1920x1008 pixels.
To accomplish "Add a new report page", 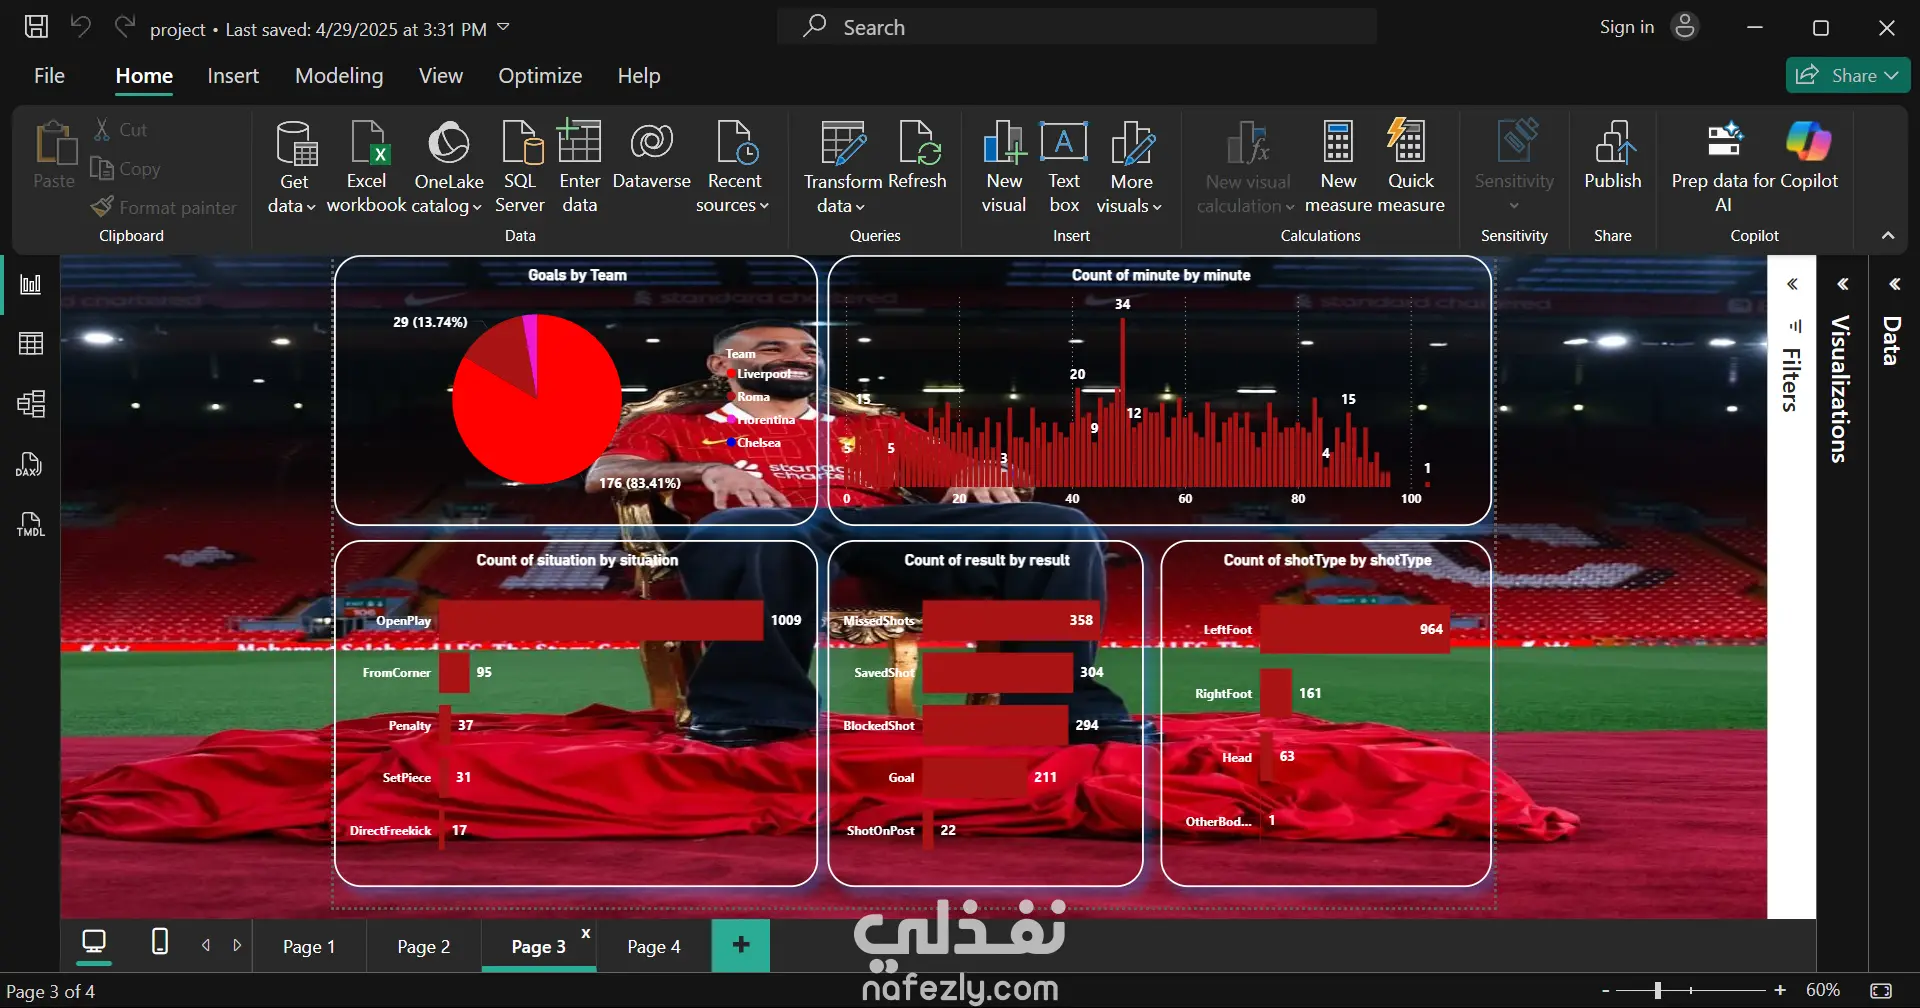I will point(741,945).
